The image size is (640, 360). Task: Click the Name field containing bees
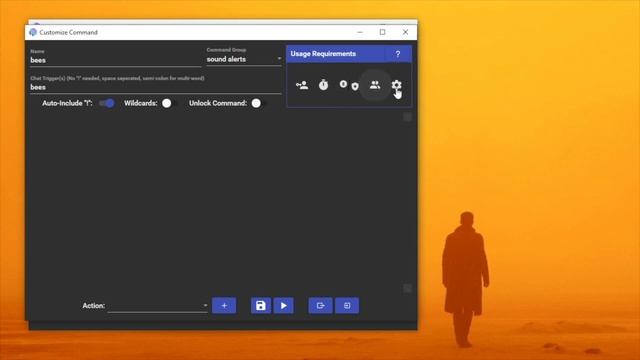click(116, 60)
